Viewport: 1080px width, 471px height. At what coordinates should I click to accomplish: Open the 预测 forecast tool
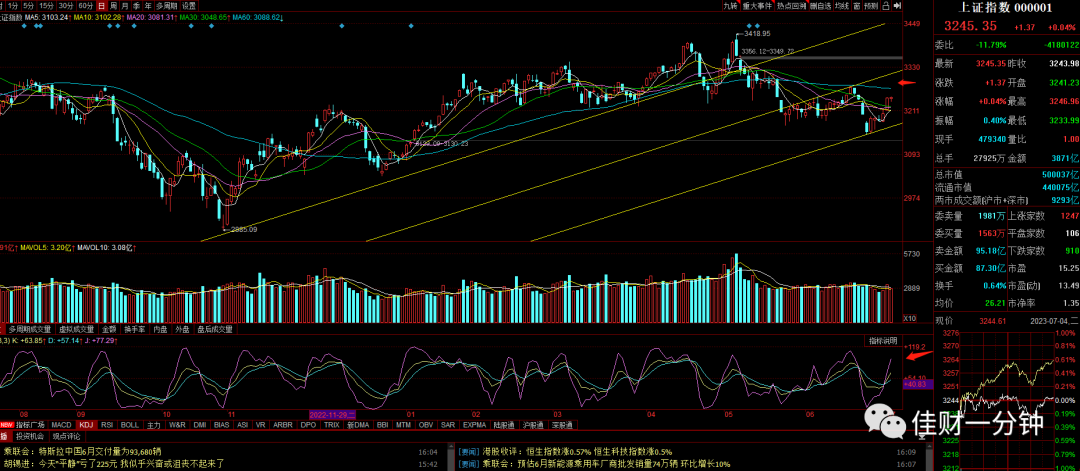coord(871,6)
